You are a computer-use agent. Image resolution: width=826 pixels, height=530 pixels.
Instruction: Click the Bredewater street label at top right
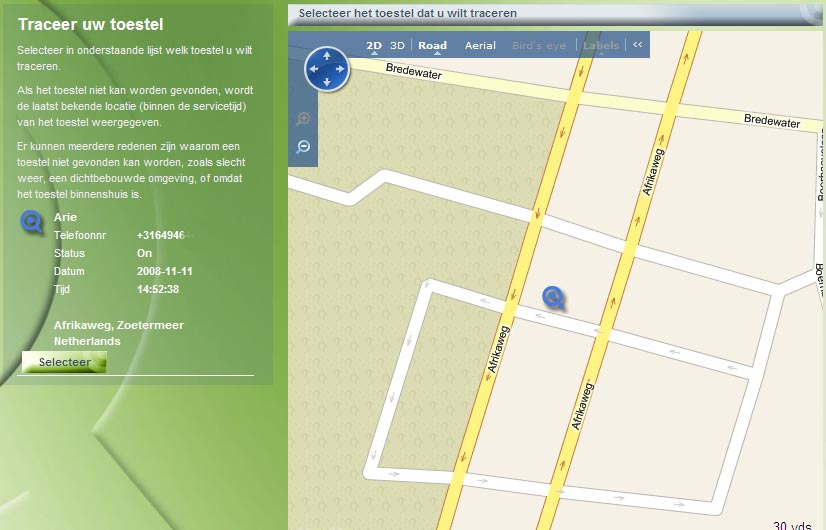point(772,121)
